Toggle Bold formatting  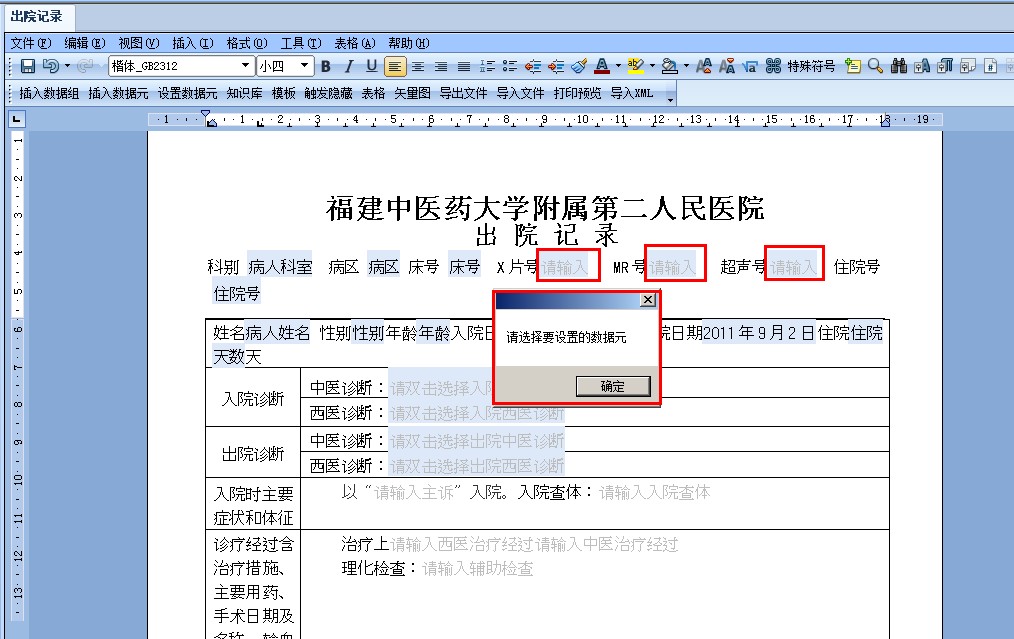(x=326, y=66)
